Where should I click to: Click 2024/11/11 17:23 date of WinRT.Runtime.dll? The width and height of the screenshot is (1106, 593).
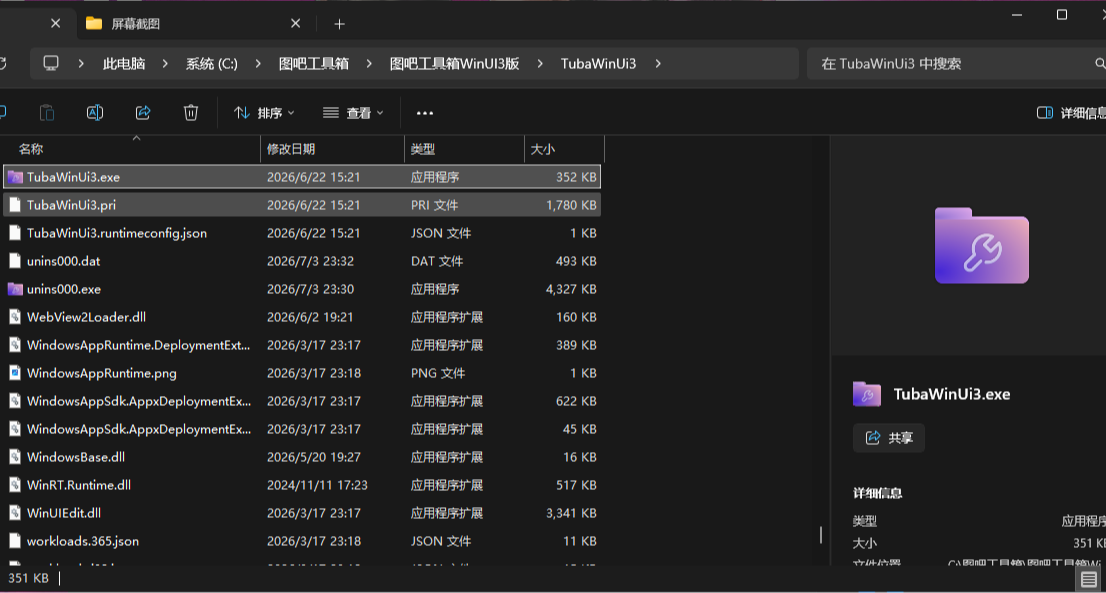(x=317, y=485)
